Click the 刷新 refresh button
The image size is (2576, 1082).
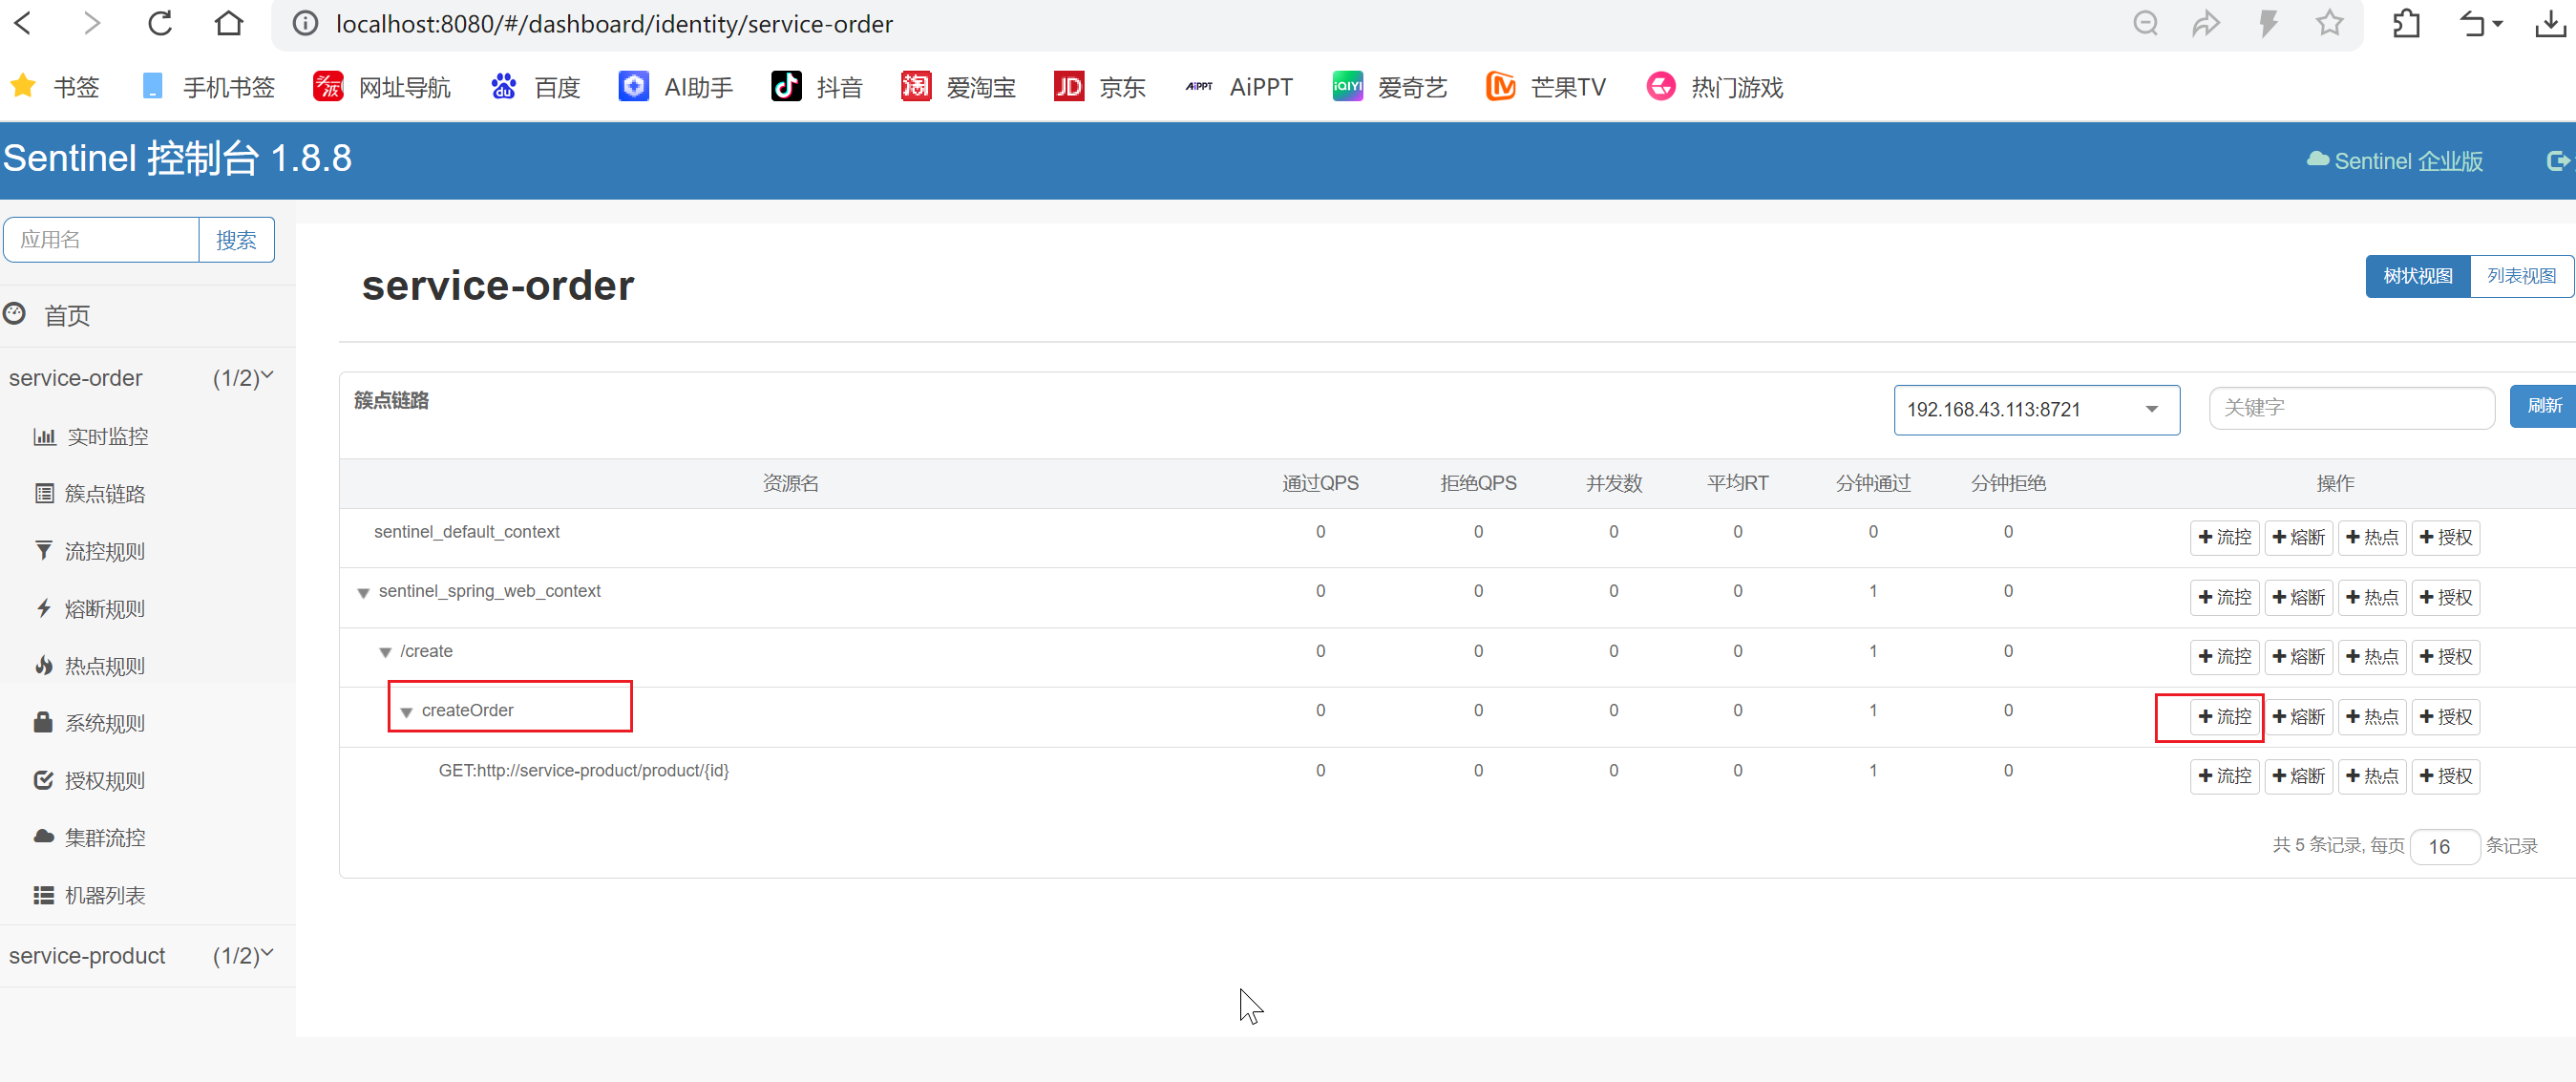(x=2542, y=406)
